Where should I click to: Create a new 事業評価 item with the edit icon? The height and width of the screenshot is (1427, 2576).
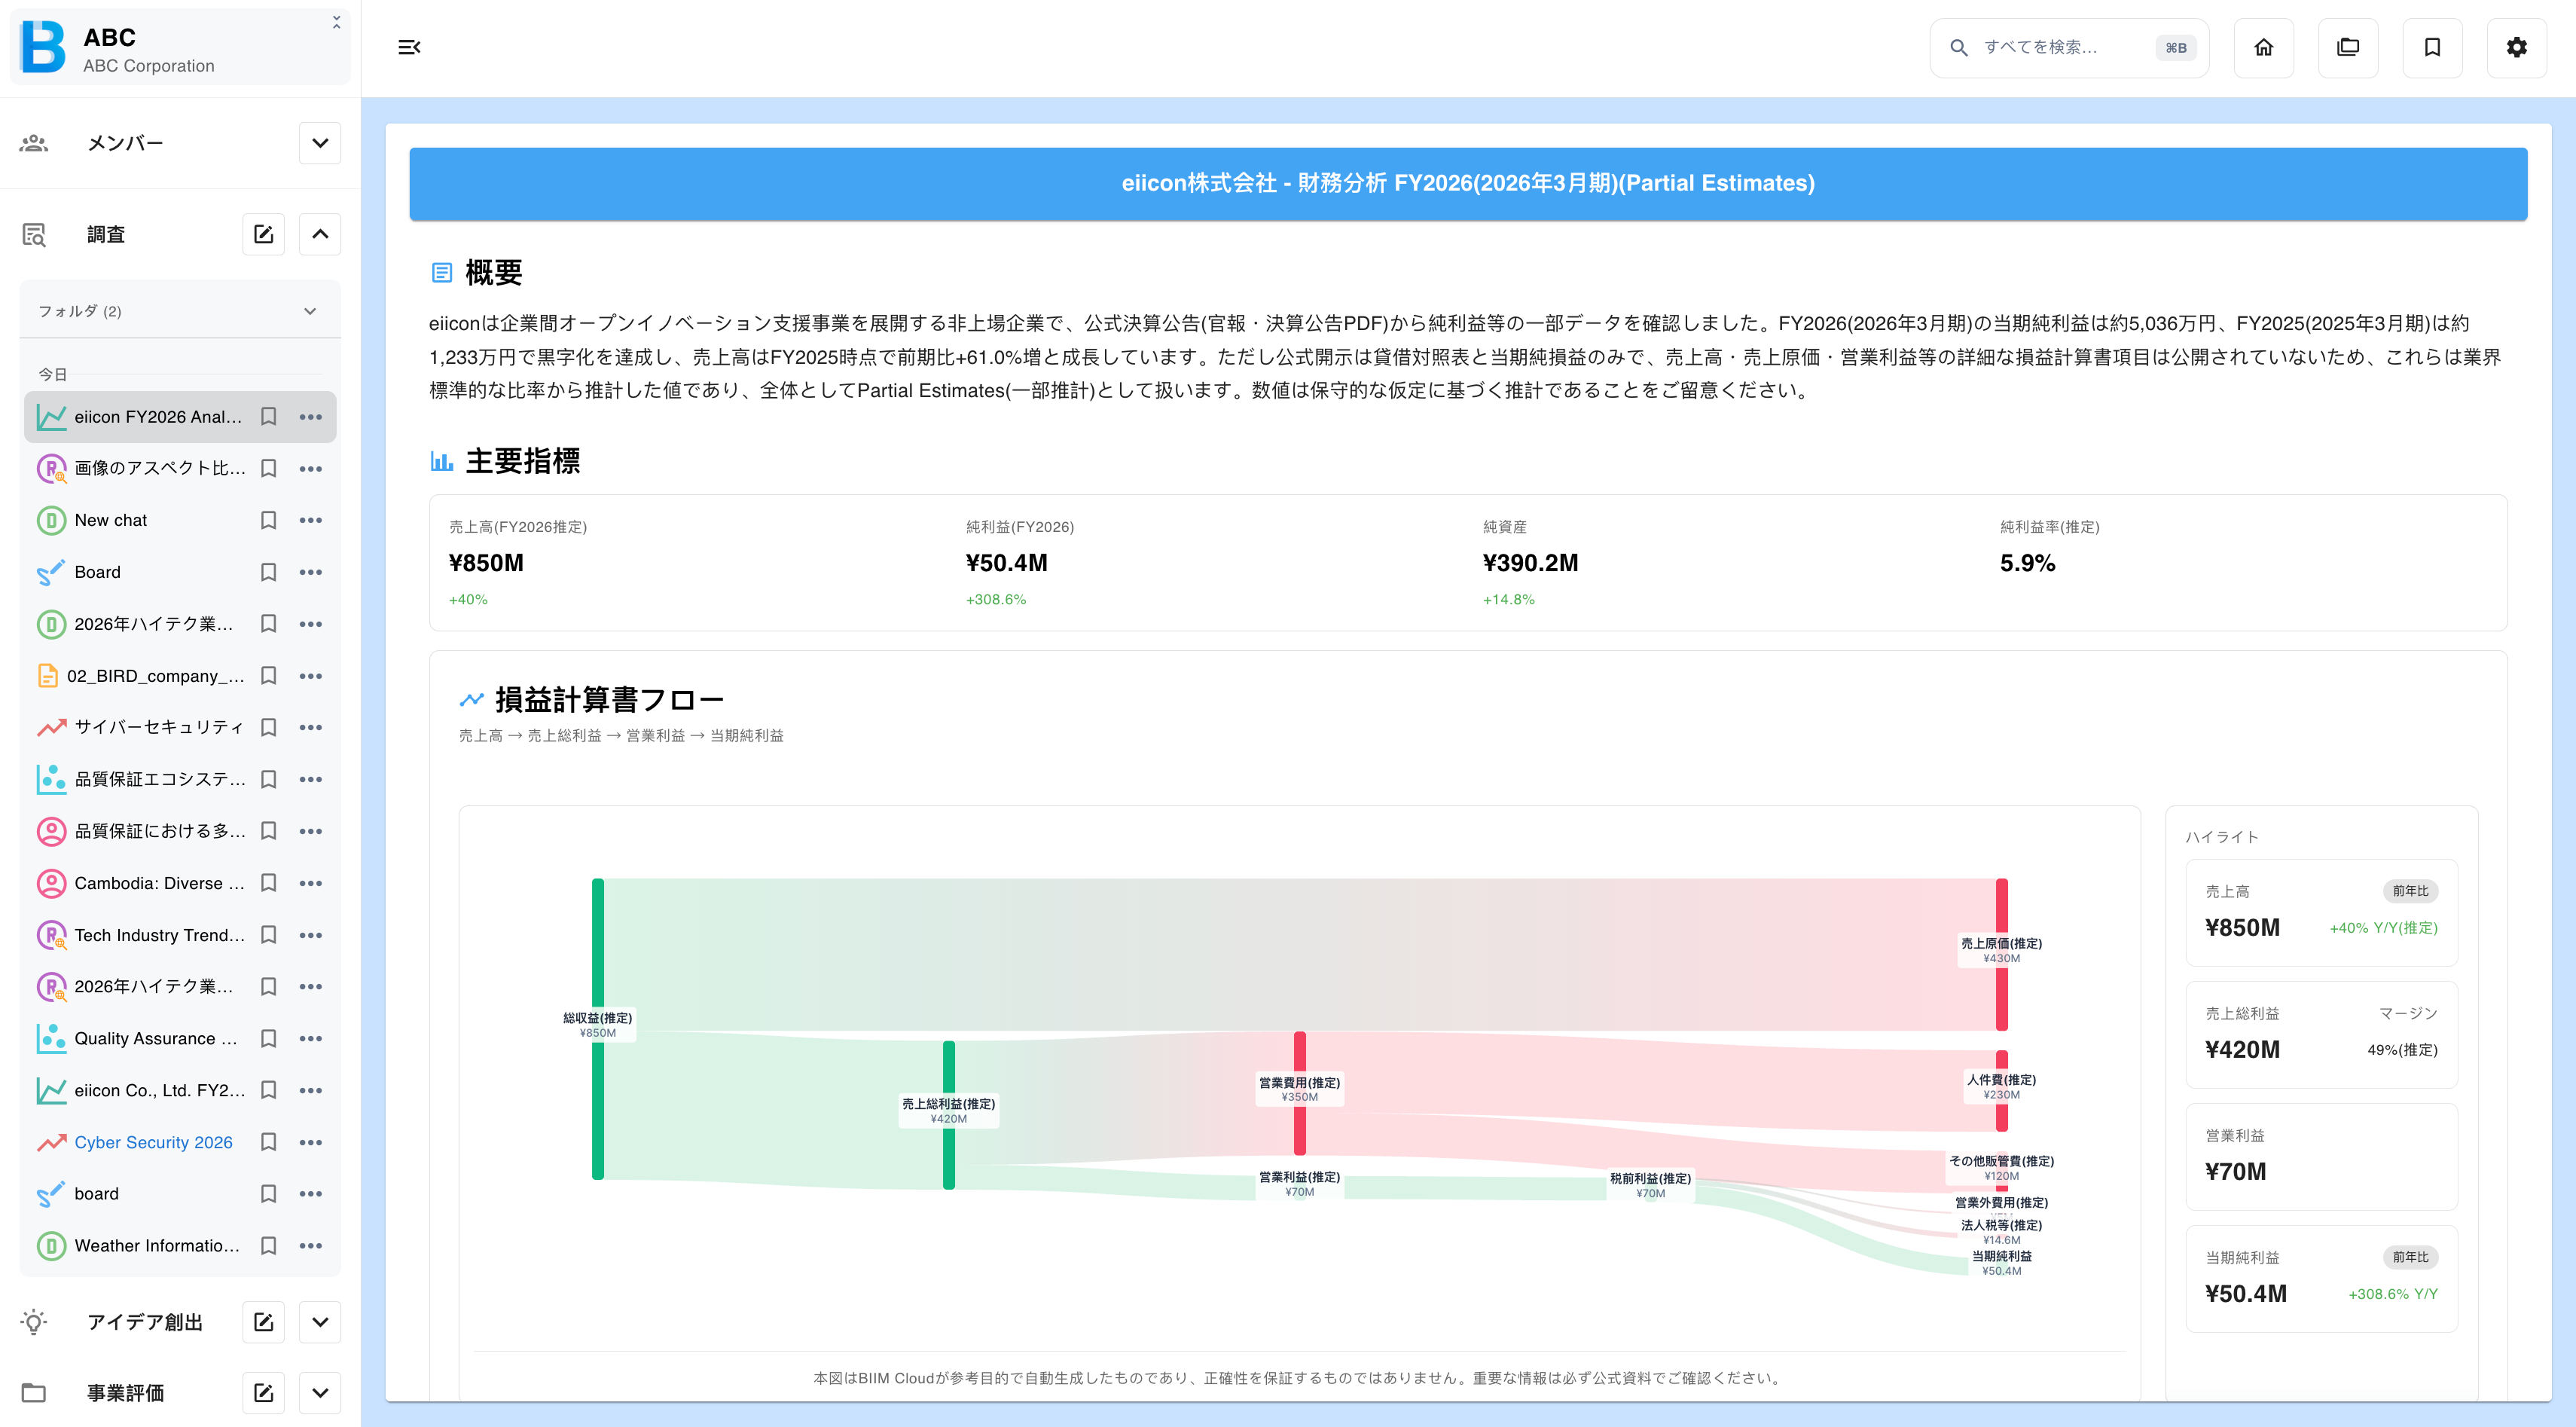click(x=263, y=1392)
